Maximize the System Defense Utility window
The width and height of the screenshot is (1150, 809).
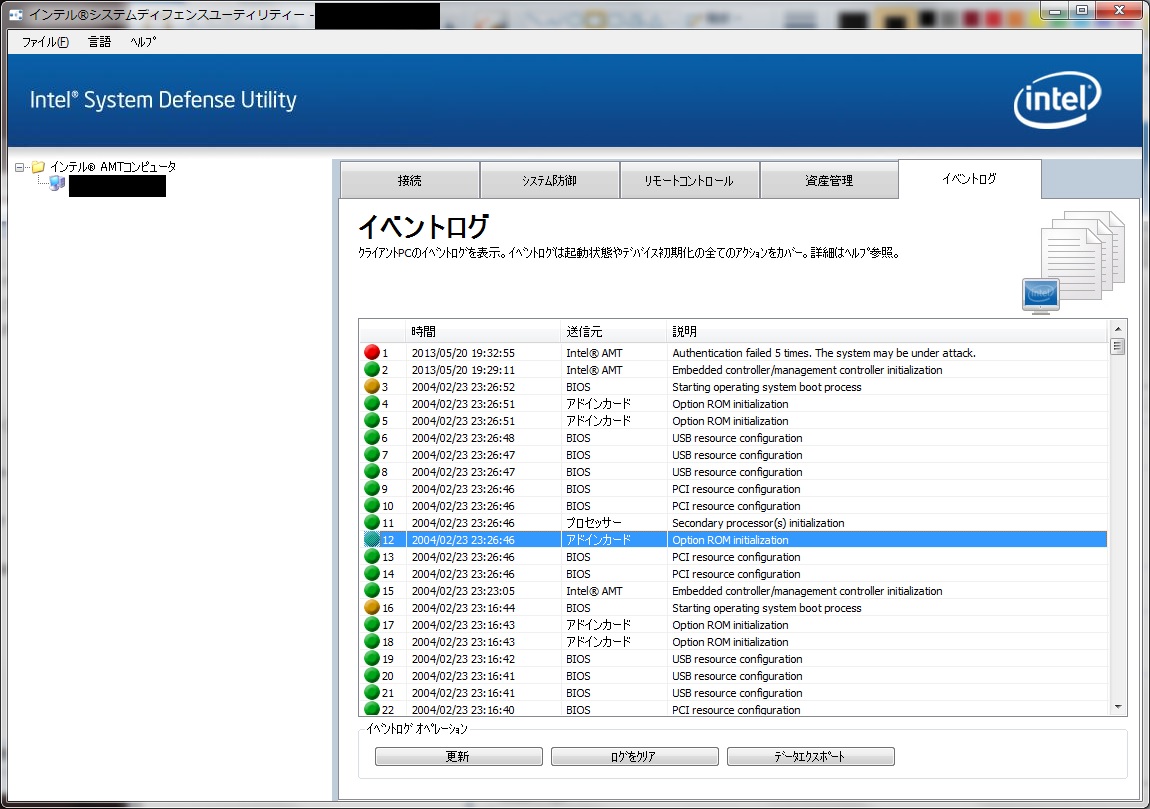(x=1083, y=10)
